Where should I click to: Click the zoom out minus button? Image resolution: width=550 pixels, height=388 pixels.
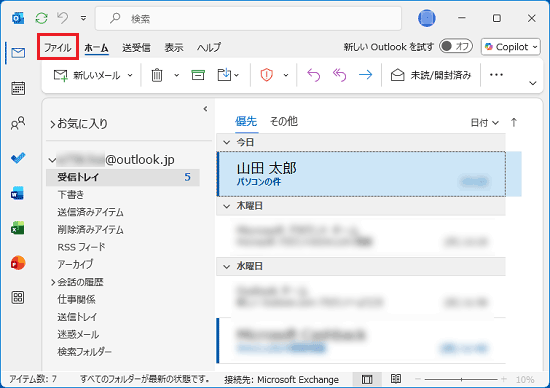click(418, 379)
